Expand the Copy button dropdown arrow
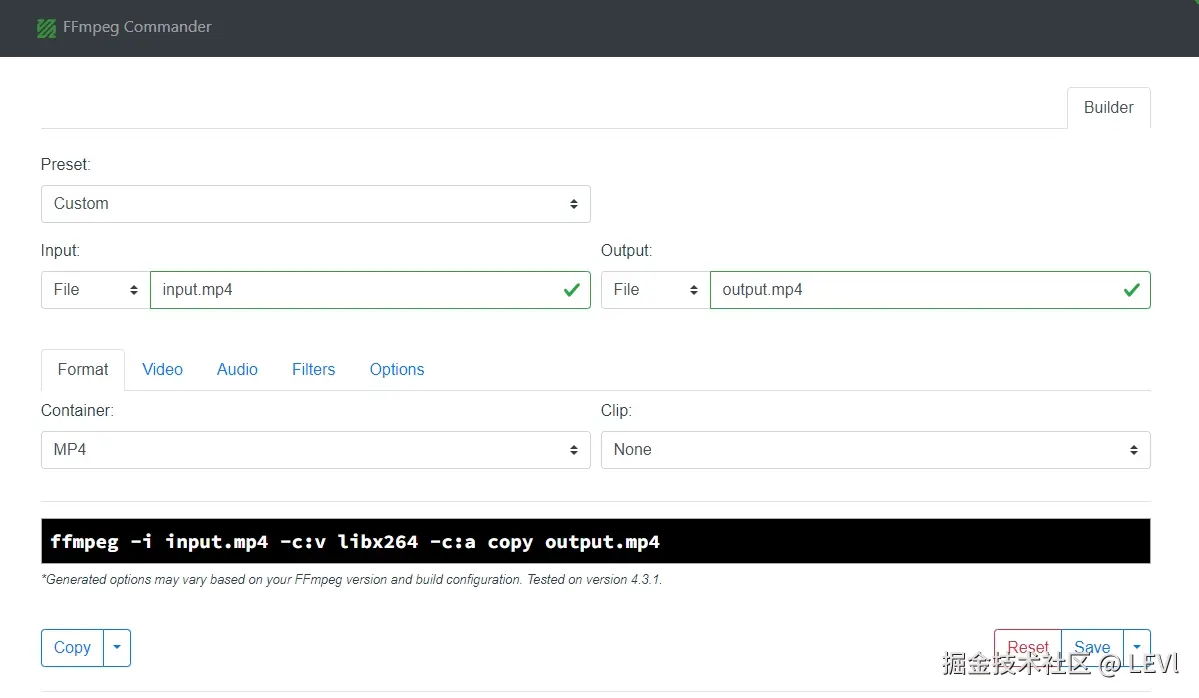This screenshot has width=1199, height=698. 117,648
